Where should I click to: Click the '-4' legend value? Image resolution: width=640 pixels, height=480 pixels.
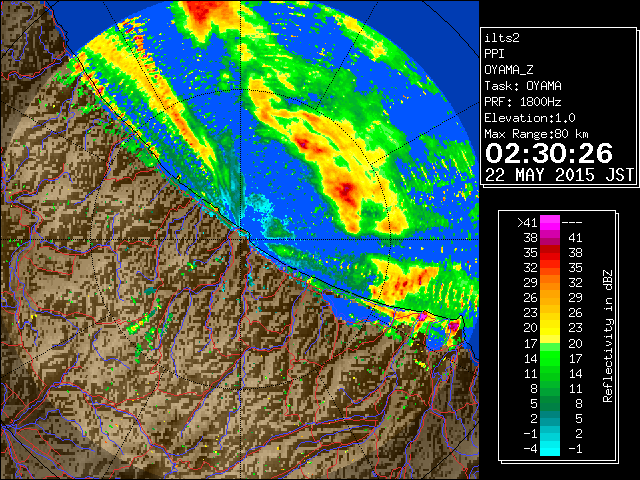click(x=530, y=448)
